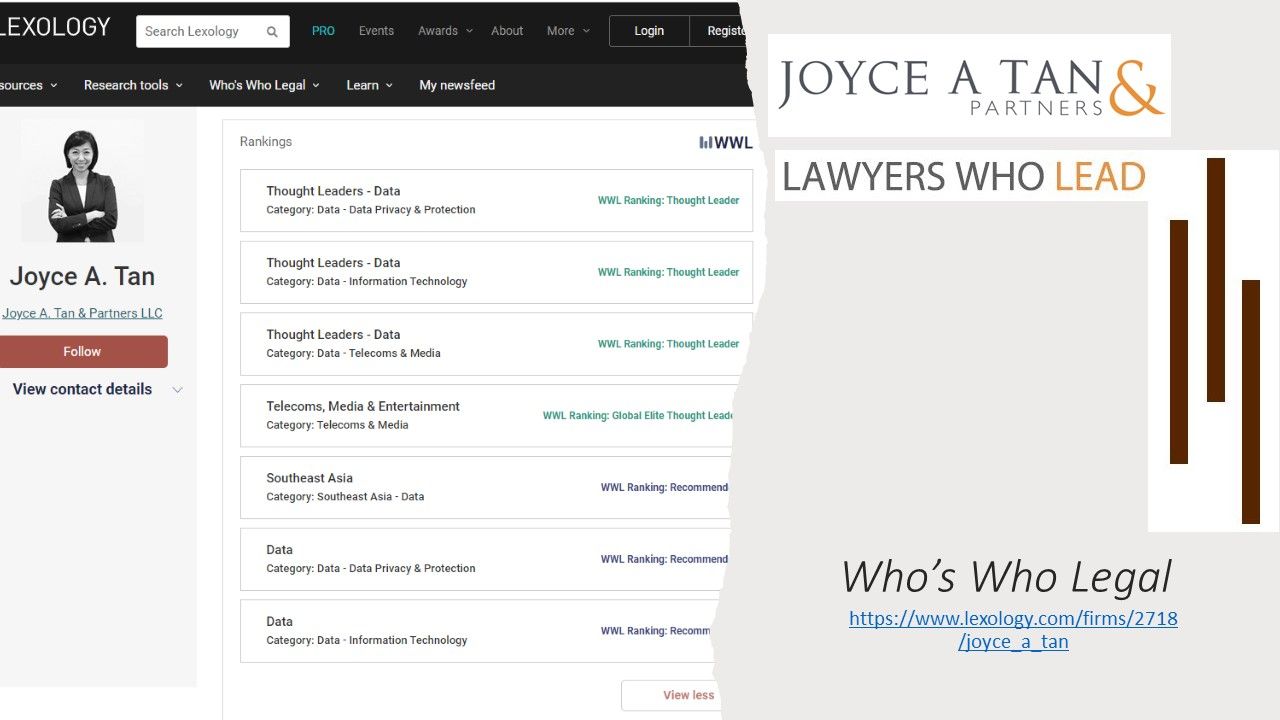
Task: Select Data - Data Privacy & Protection row
Action: (484, 559)
